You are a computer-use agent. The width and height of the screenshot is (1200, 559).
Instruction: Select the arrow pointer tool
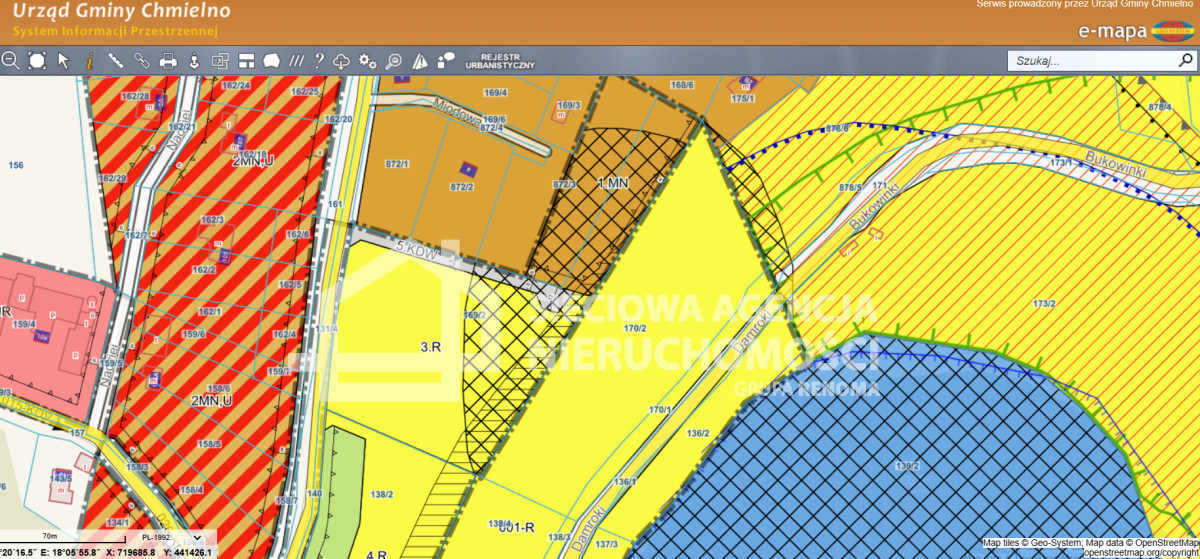tap(63, 60)
